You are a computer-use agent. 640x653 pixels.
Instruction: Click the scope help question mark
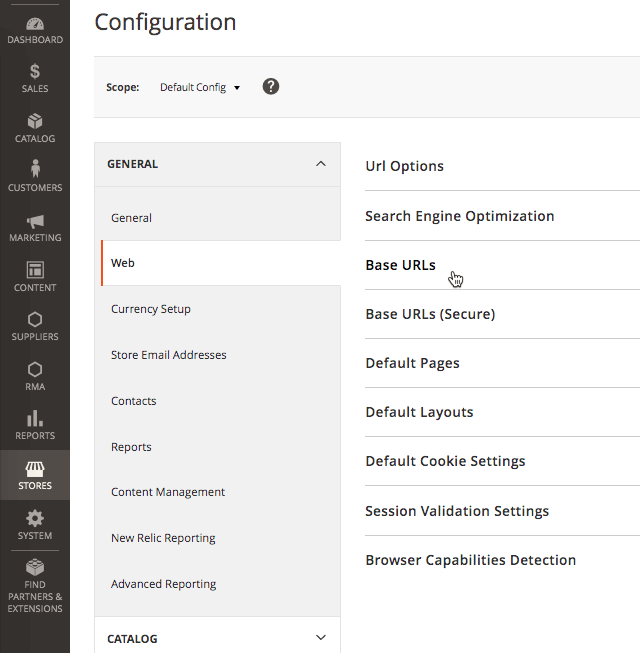[271, 87]
